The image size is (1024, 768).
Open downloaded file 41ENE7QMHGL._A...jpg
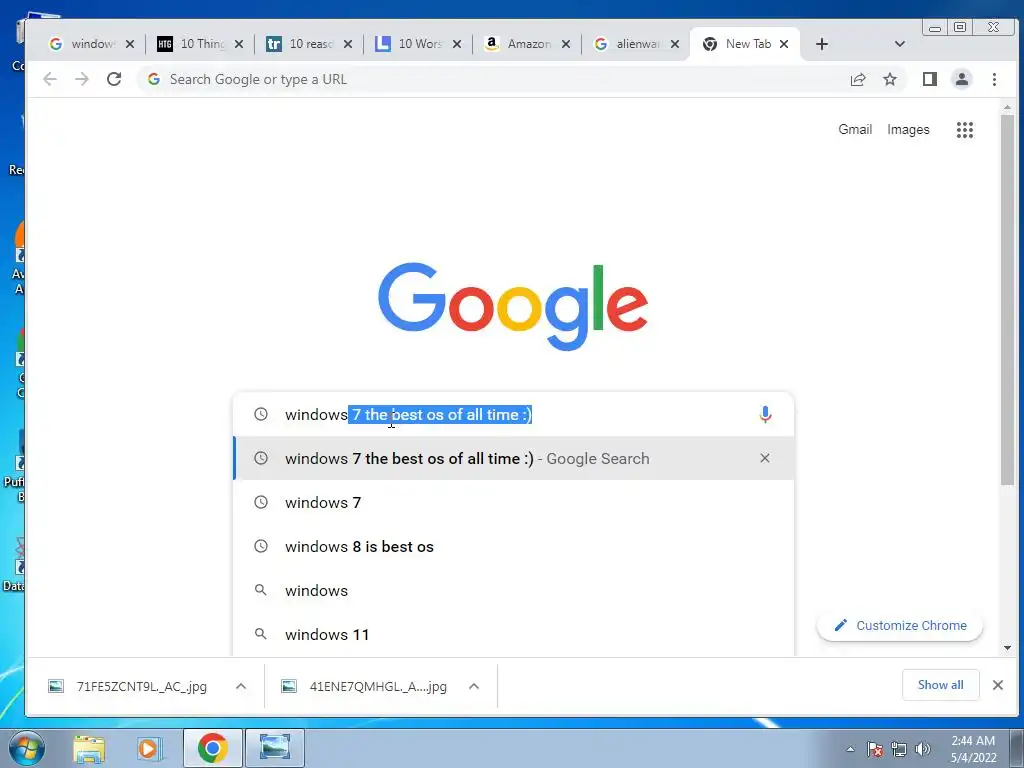[366, 686]
